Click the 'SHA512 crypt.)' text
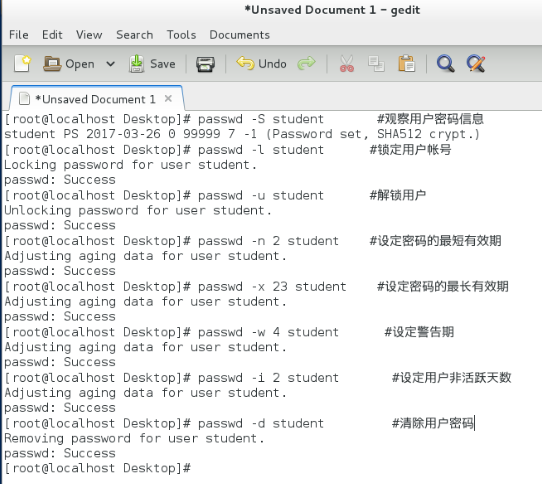The image size is (542, 484). tap(428, 134)
